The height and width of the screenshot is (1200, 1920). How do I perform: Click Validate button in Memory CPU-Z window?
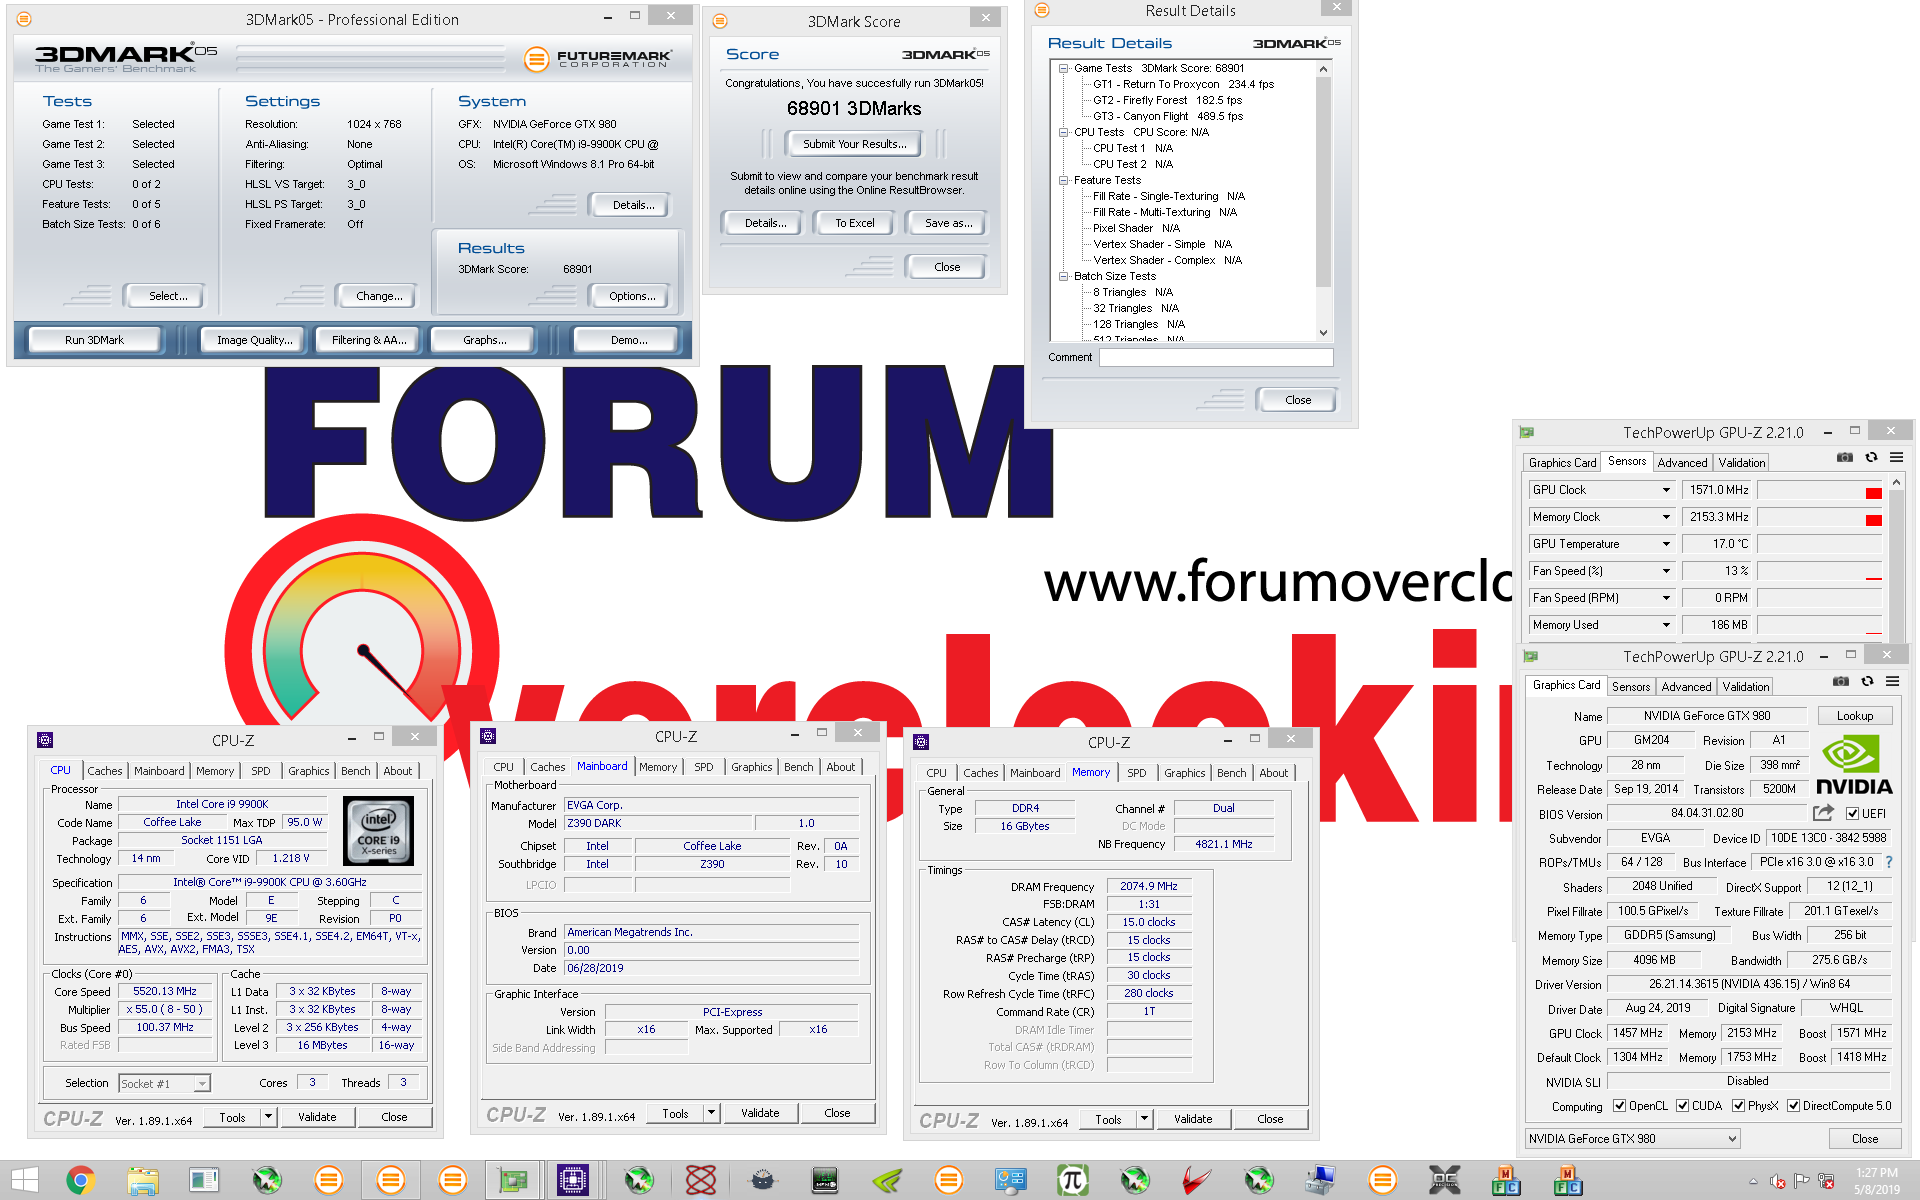(1193, 1119)
